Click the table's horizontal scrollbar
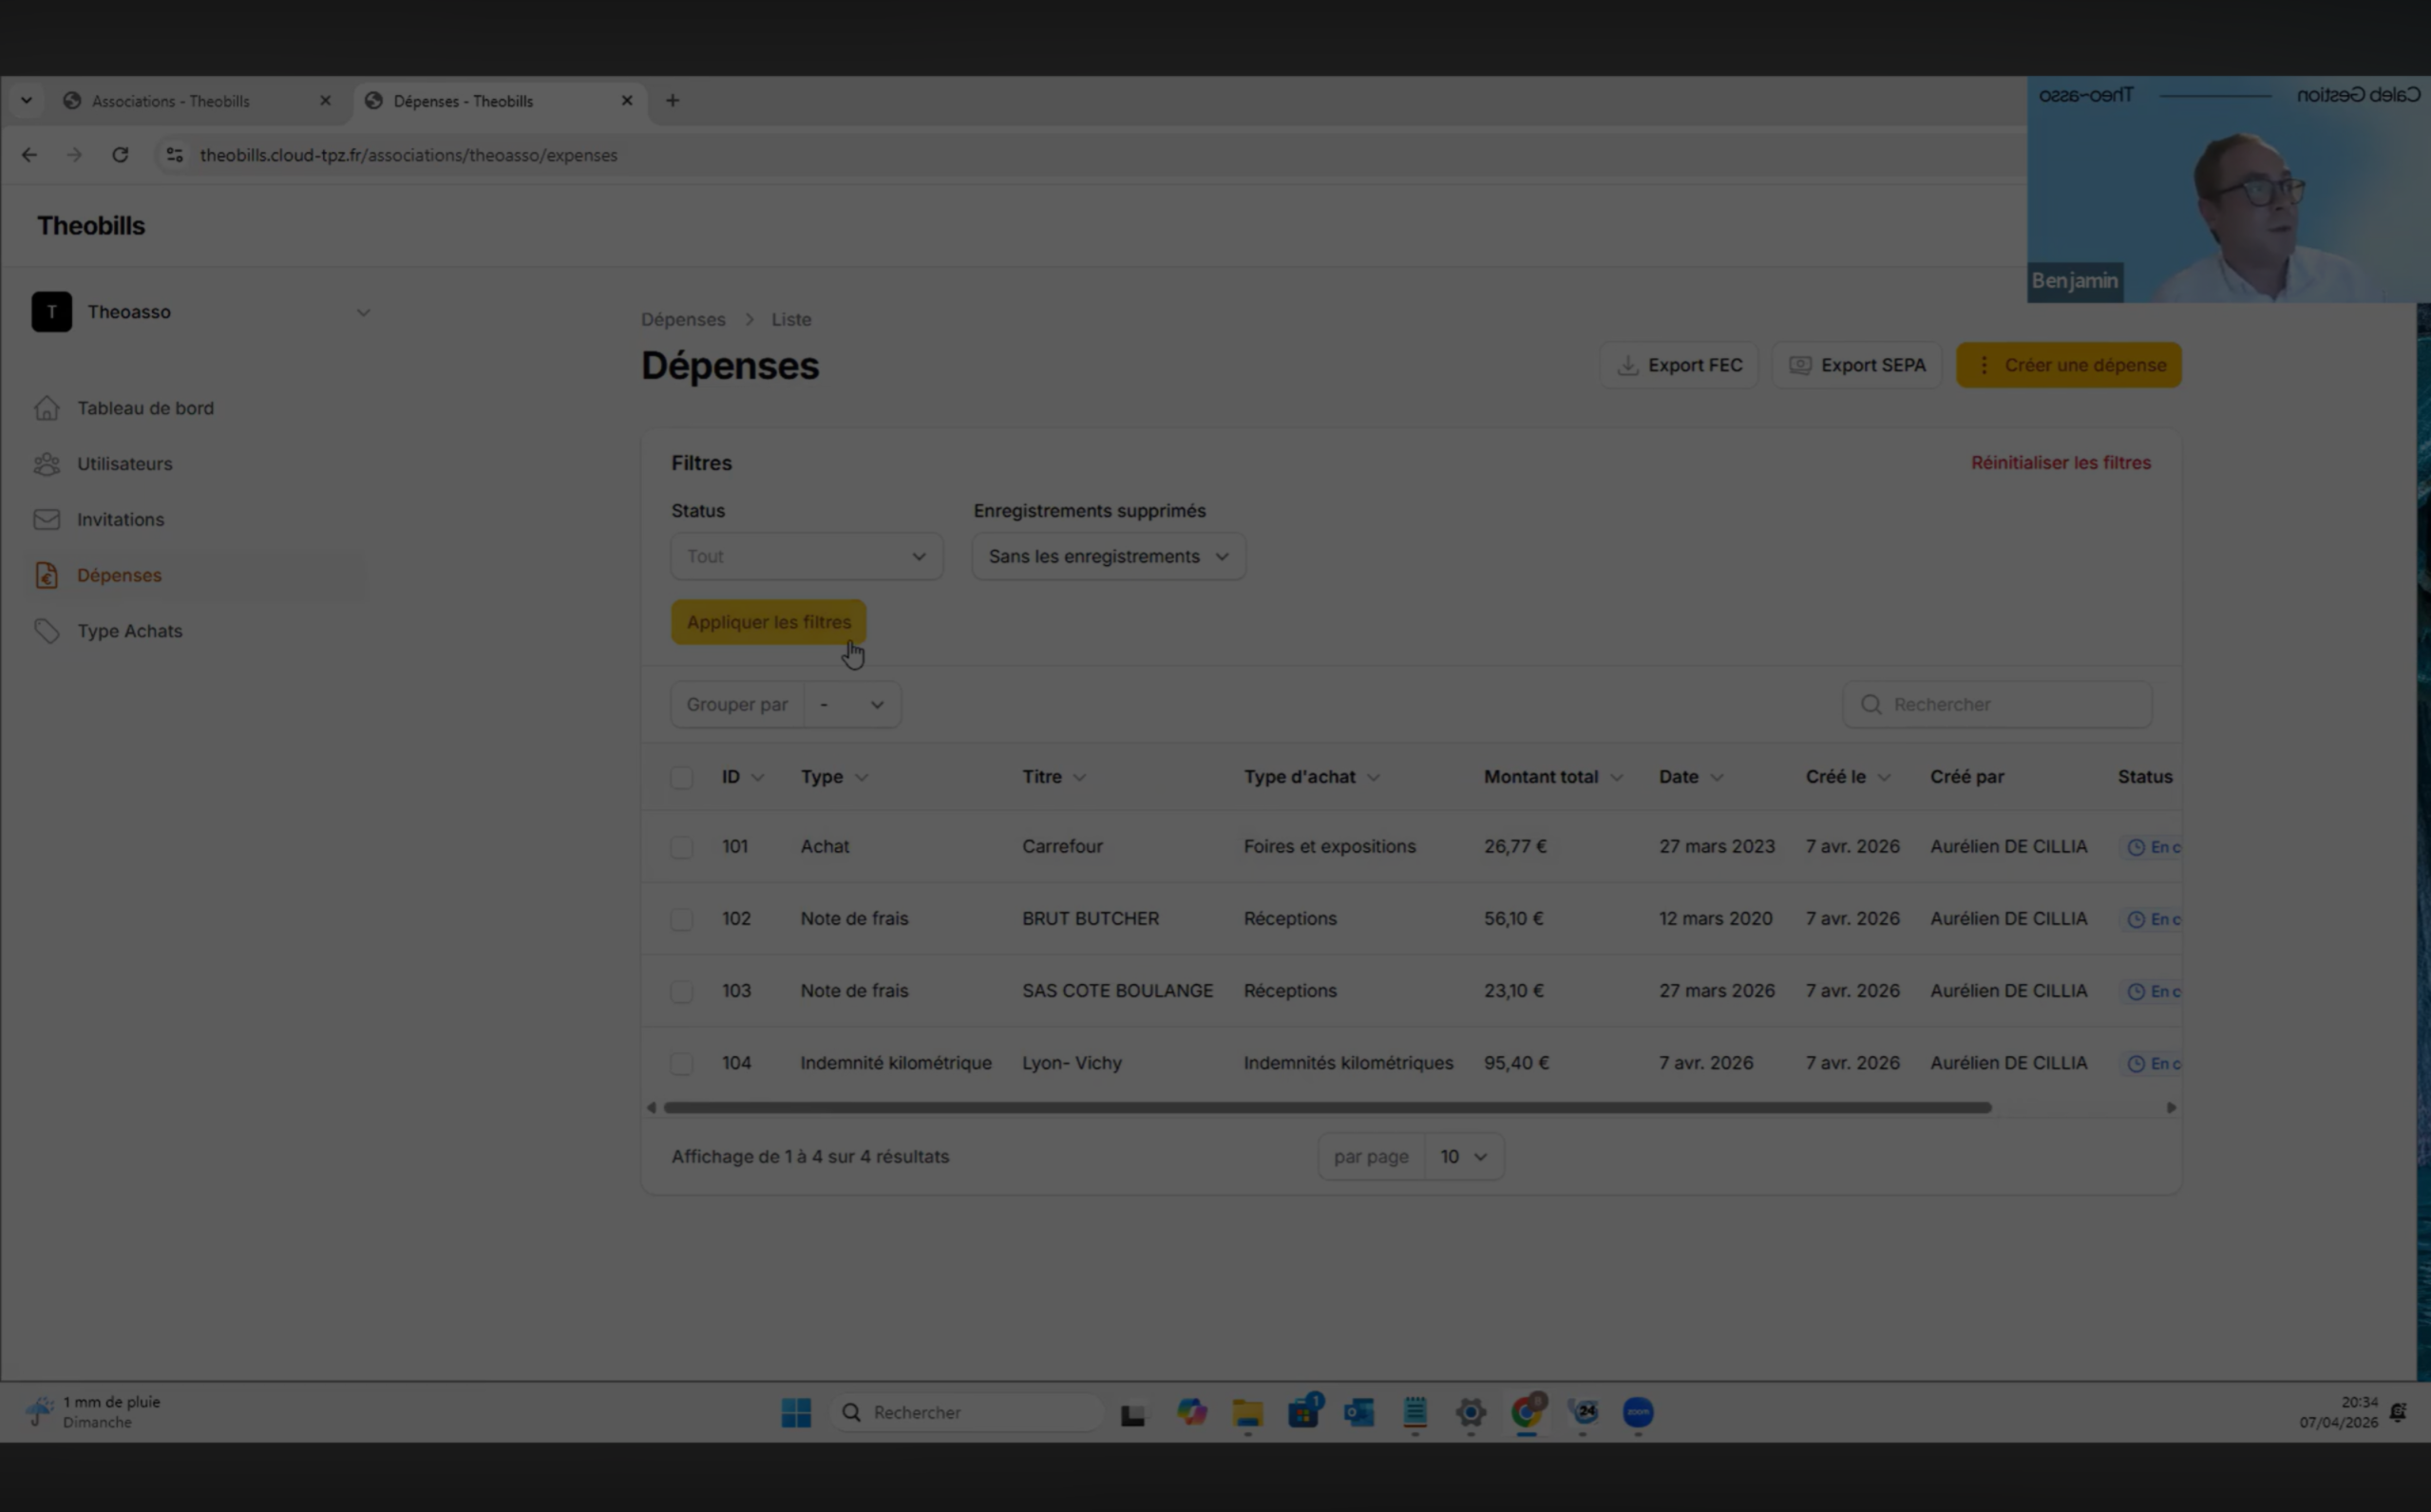The height and width of the screenshot is (1512, 2431). (1327, 1107)
